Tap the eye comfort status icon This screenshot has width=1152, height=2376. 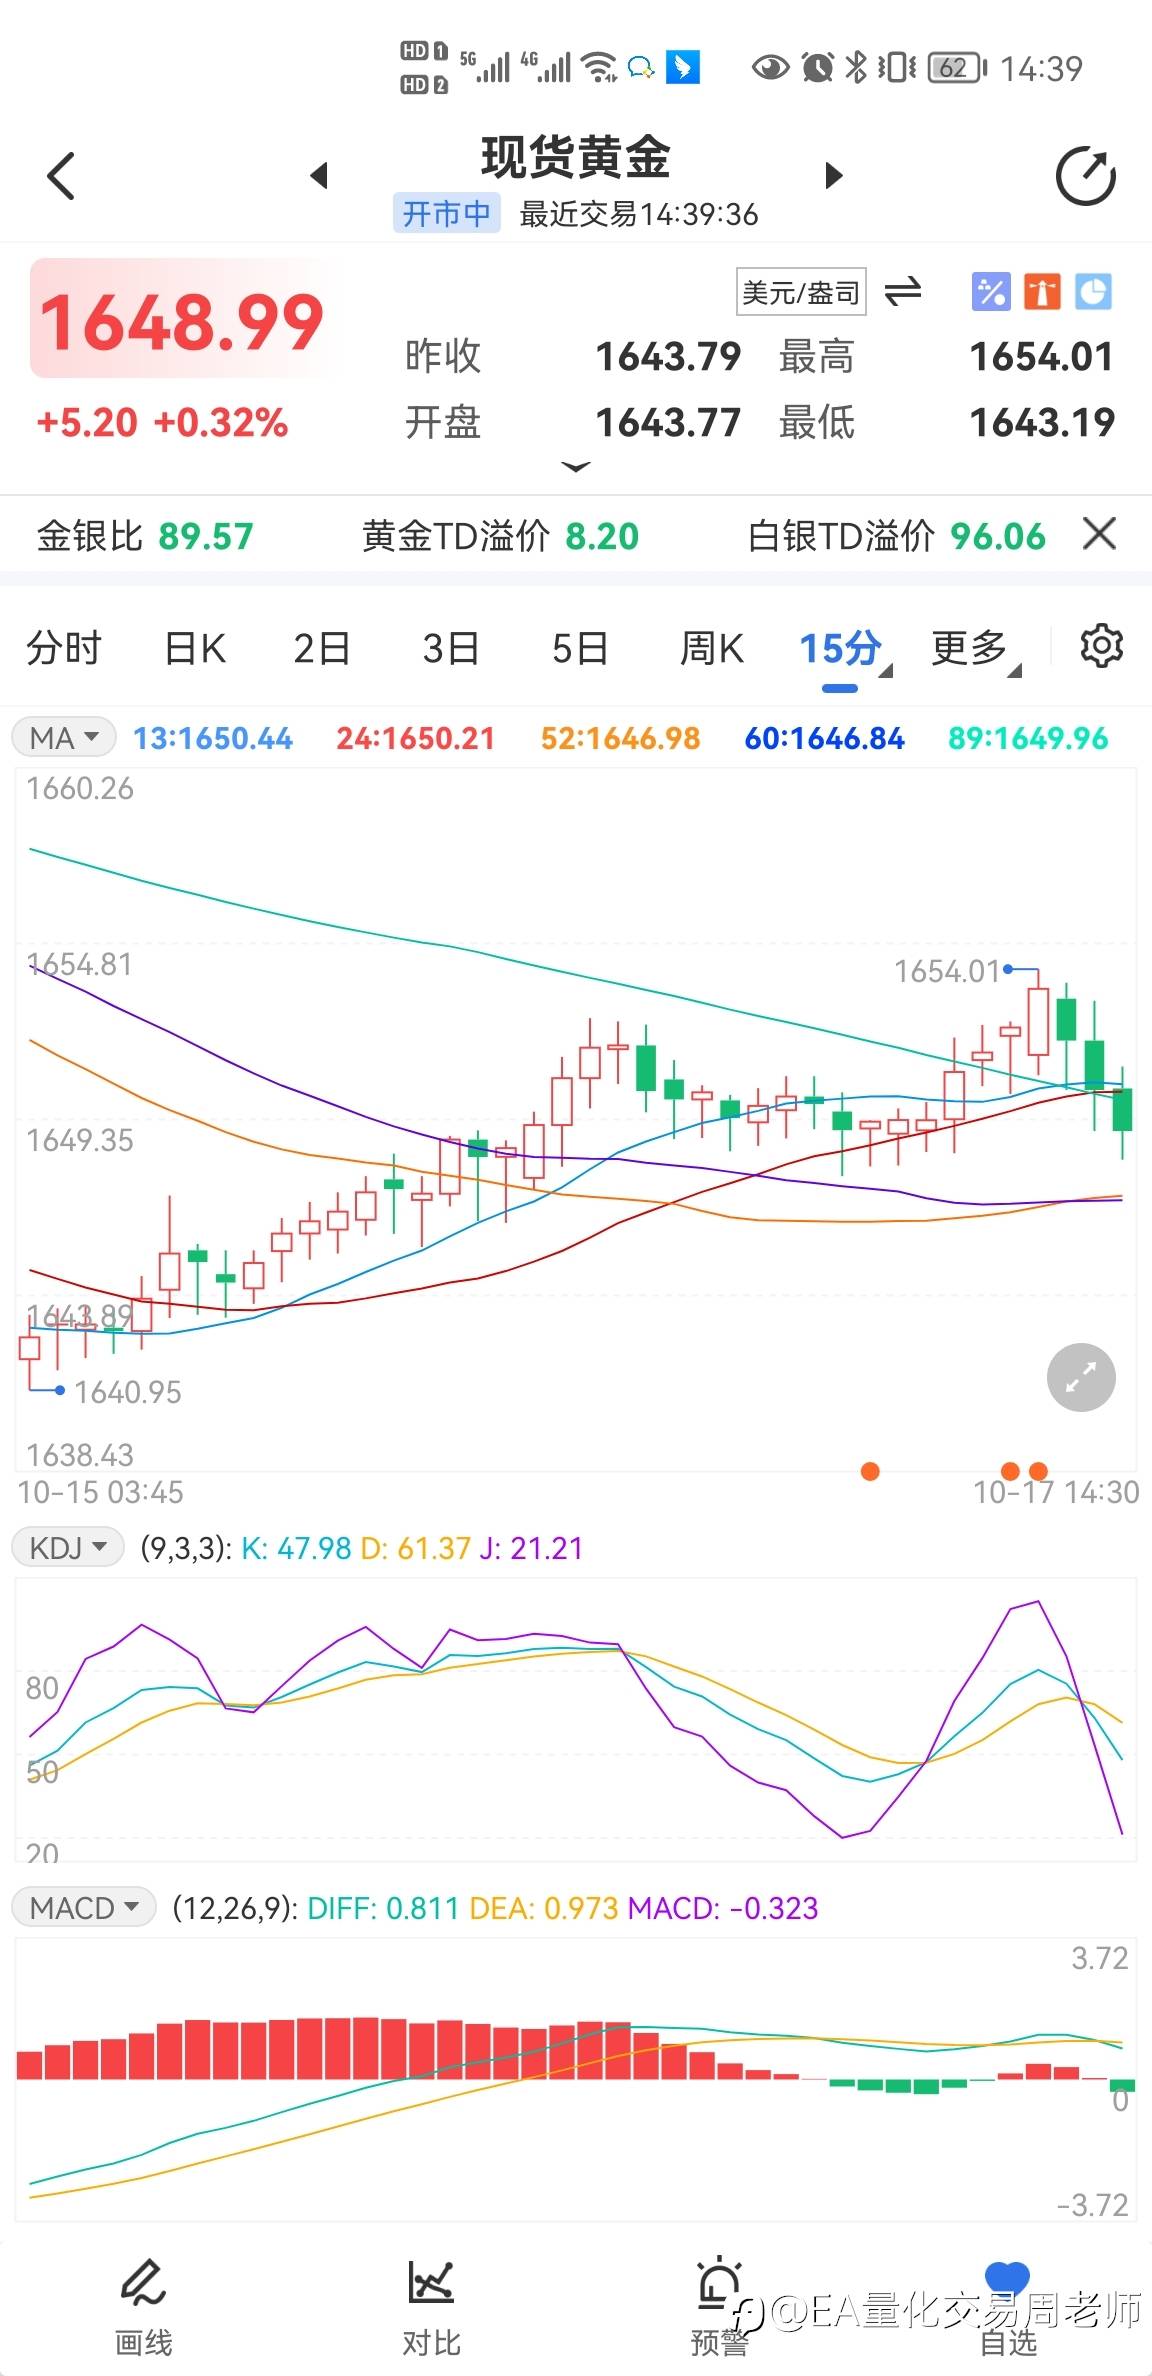(x=770, y=67)
